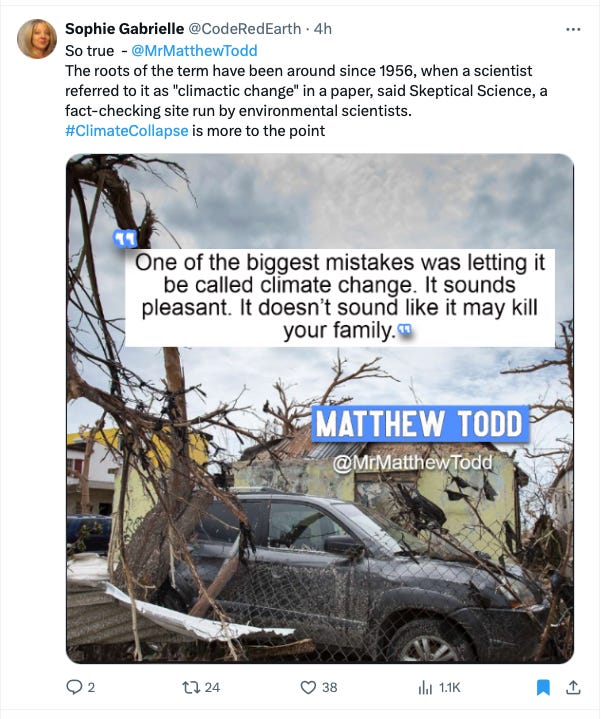Click the reply count 2
This screenshot has width=601, height=719.
coord(91,687)
